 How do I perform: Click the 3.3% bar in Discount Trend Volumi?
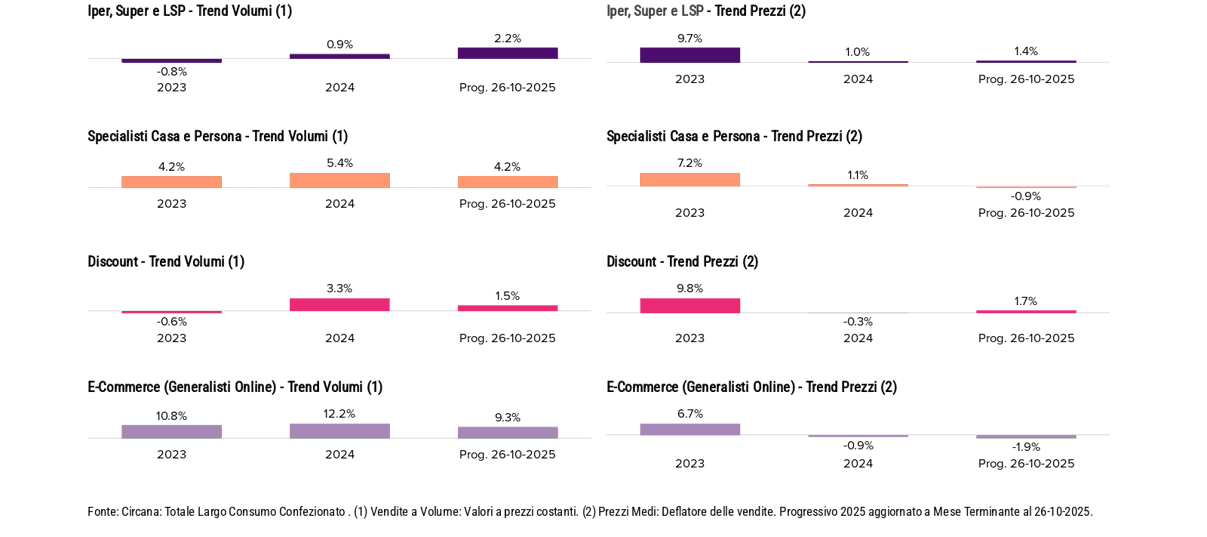pos(340,305)
